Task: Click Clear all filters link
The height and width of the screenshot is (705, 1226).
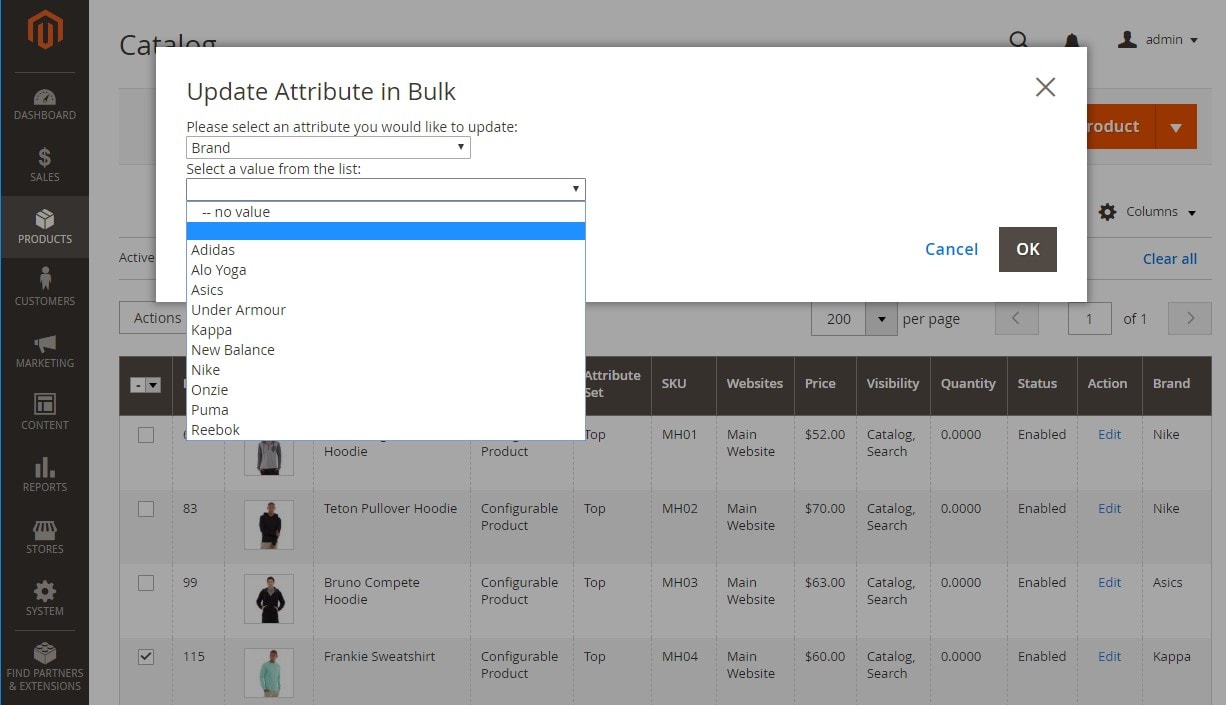Action: 1170,259
